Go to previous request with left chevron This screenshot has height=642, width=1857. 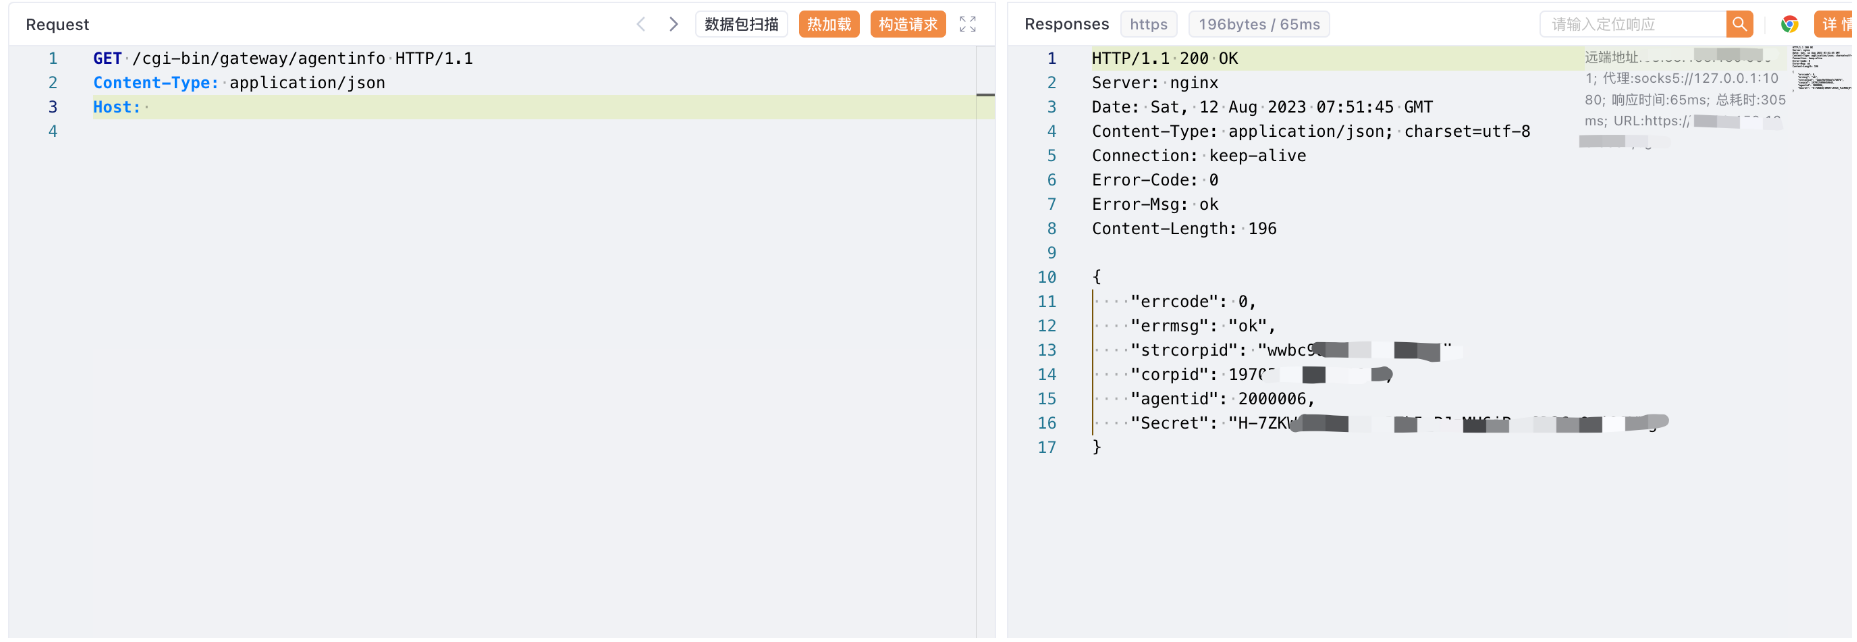641,24
